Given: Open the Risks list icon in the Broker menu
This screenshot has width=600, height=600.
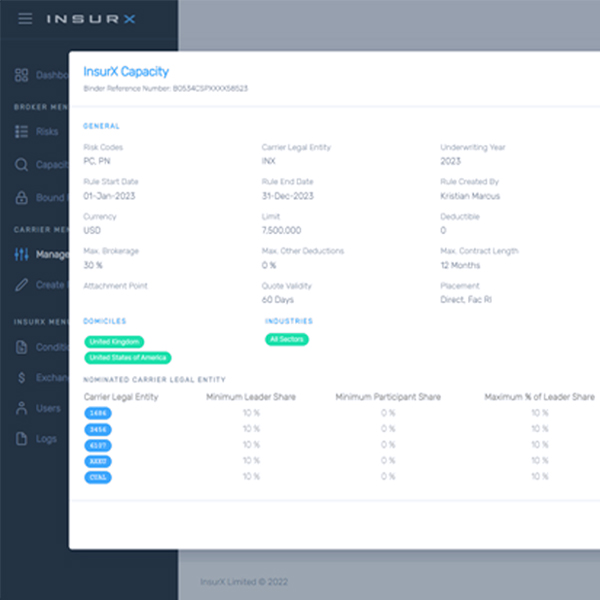Looking at the screenshot, I should point(21,131).
